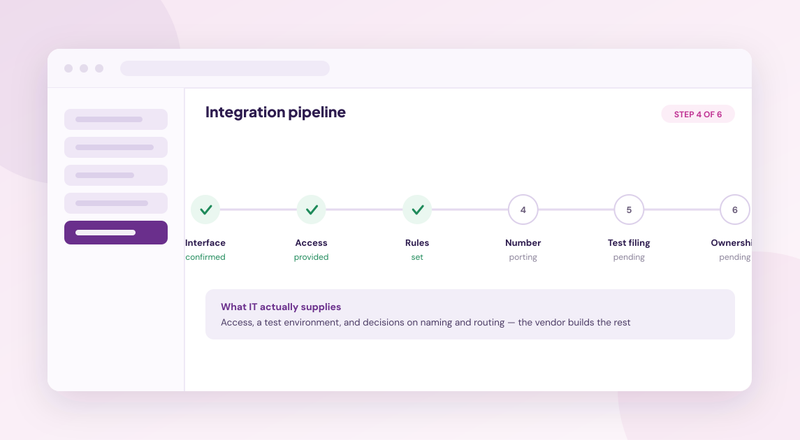The image size is (800, 440).
Task: Open the second sidebar menu item
Action: click(x=116, y=147)
